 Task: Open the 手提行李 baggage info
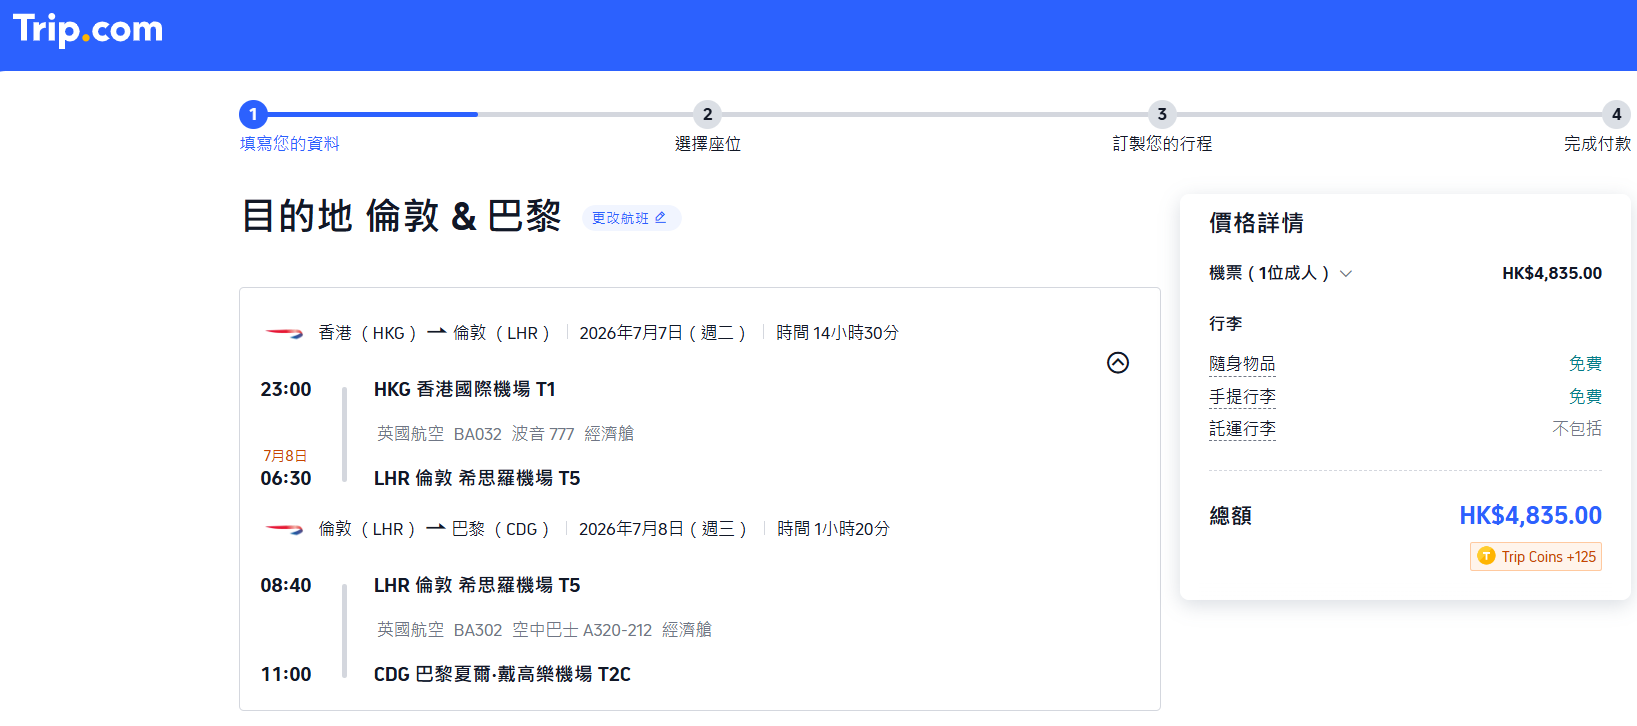(x=1242, y=397)
